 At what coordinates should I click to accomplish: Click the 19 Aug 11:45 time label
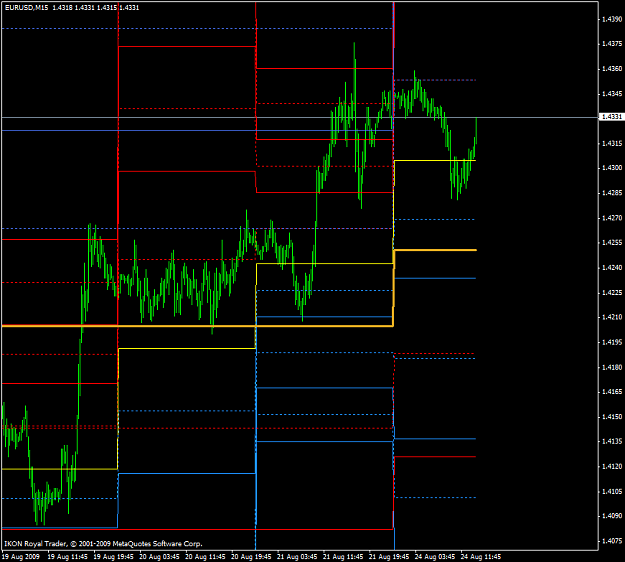pyautogui.click(x=67, y=556)
